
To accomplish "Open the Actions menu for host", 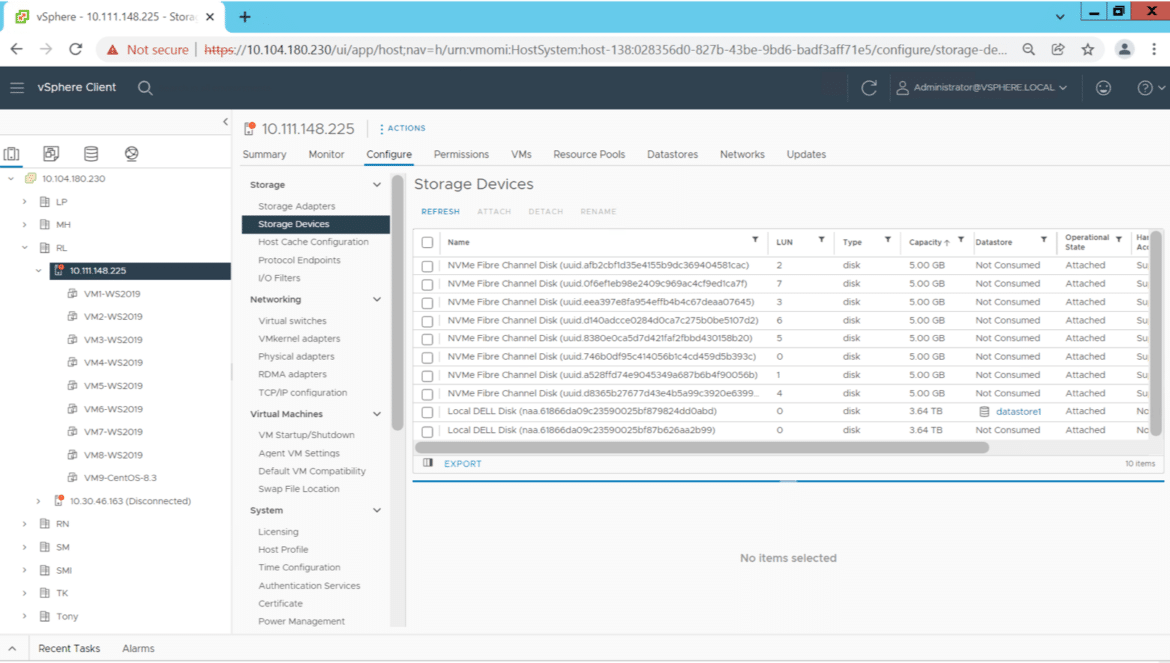I will (402, 128).
